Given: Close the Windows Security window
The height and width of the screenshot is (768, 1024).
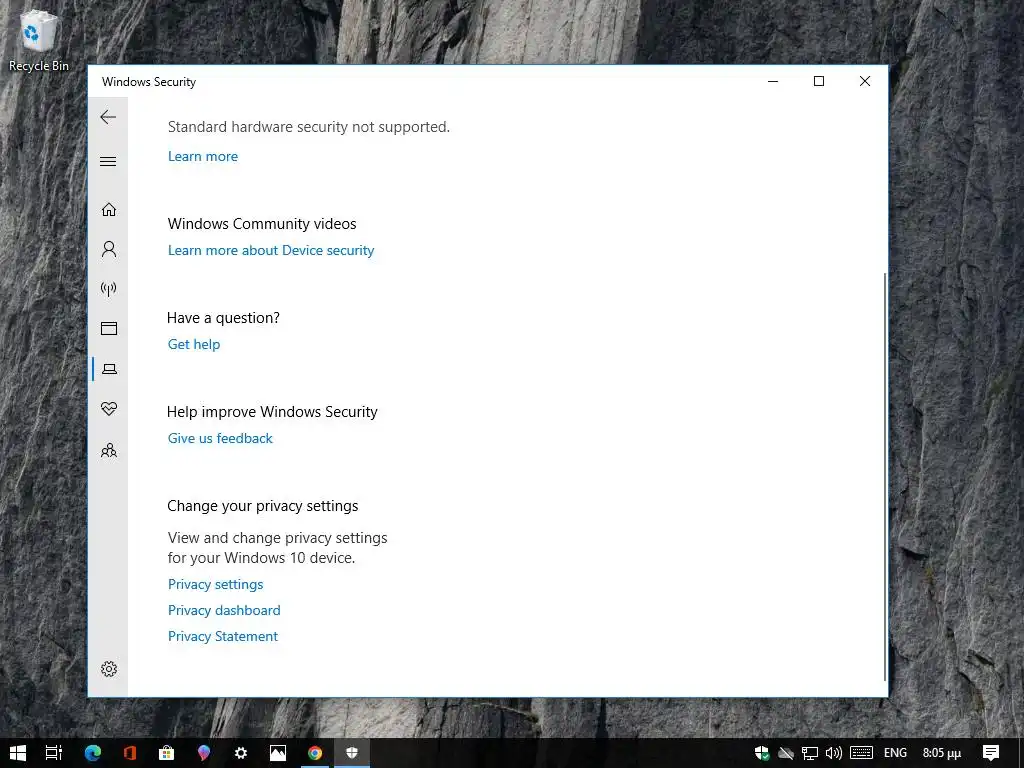Looking at the screenshot, I should 865,81.
